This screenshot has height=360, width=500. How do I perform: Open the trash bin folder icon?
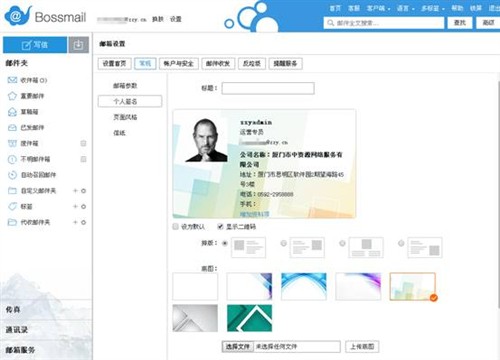[x=12, y=143]
